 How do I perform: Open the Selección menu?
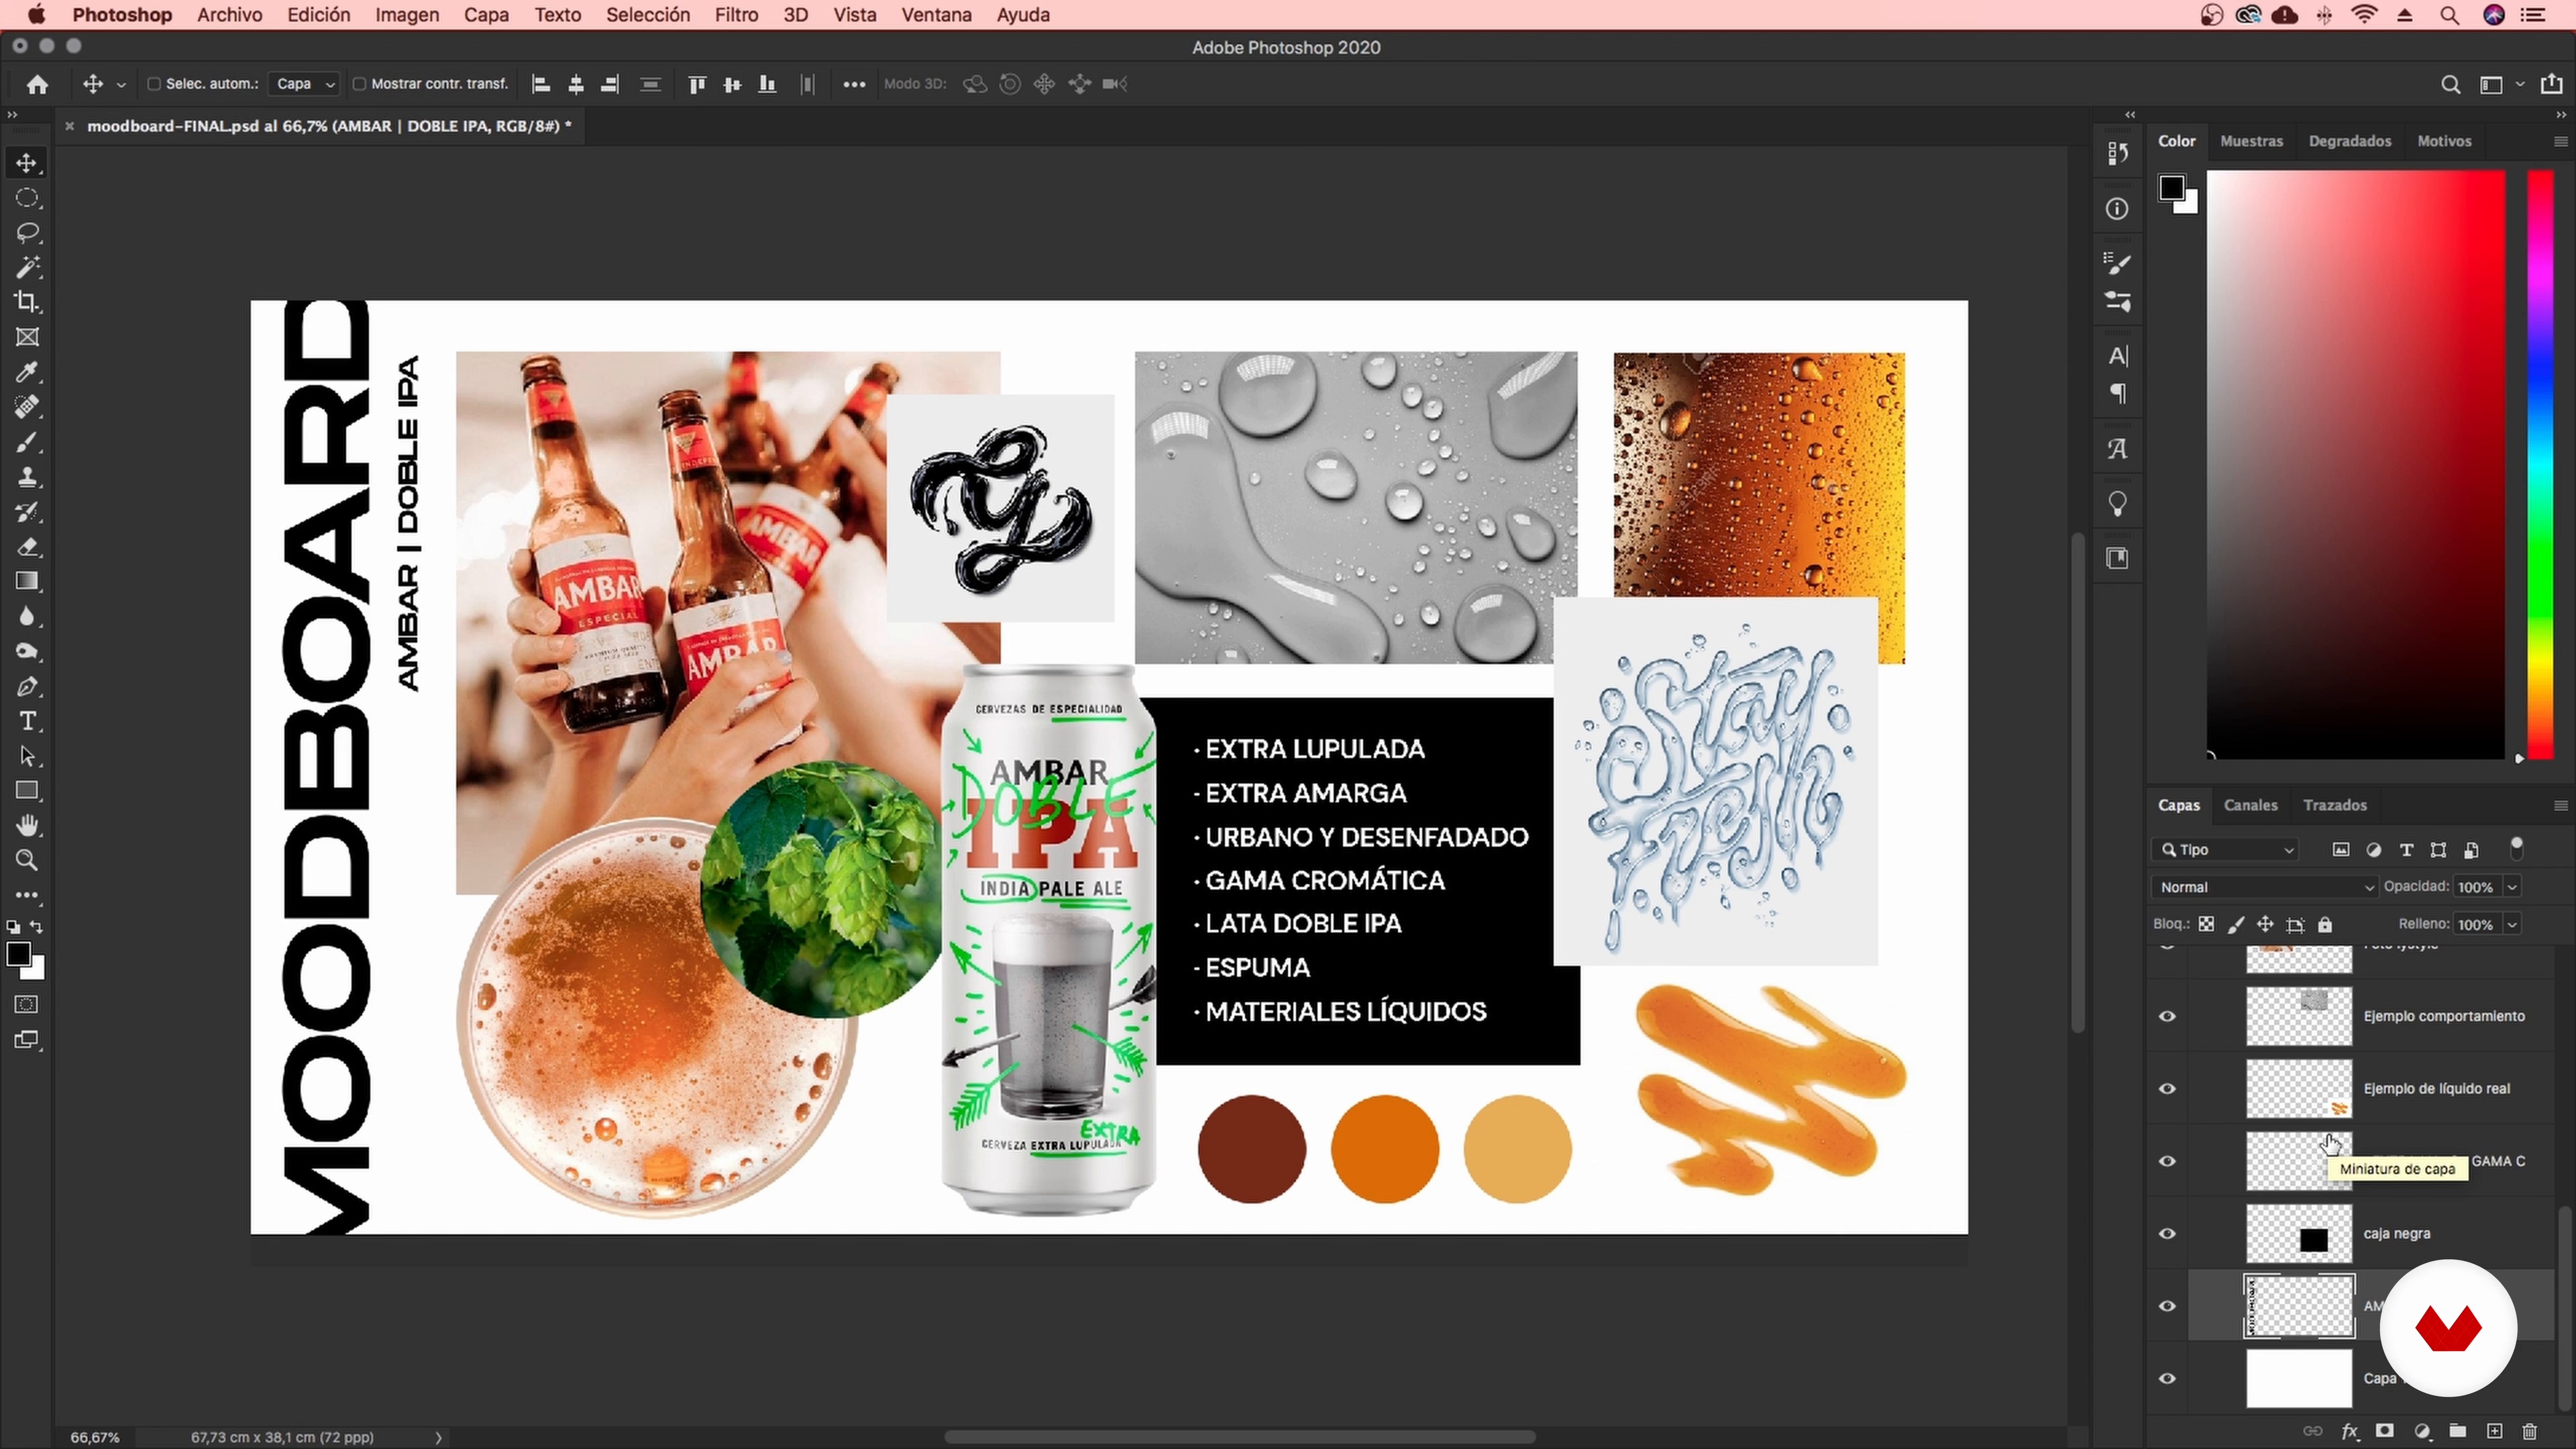point(648,15)
